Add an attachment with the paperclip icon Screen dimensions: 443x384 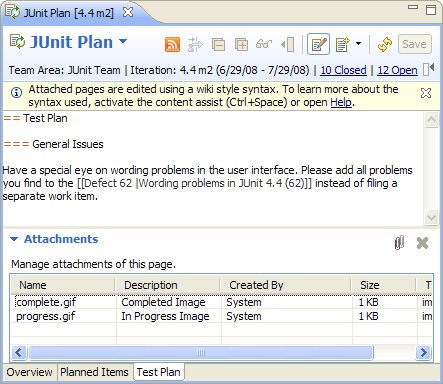[399, 243]
